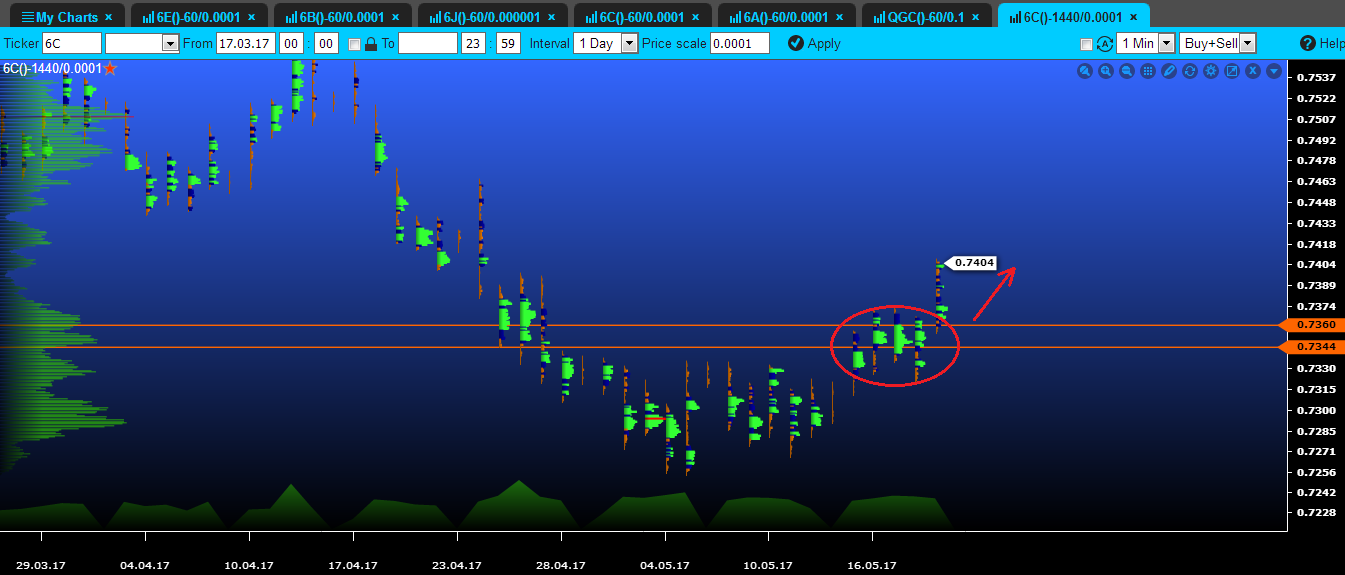Click the empty To date field

tap(427, 43)
